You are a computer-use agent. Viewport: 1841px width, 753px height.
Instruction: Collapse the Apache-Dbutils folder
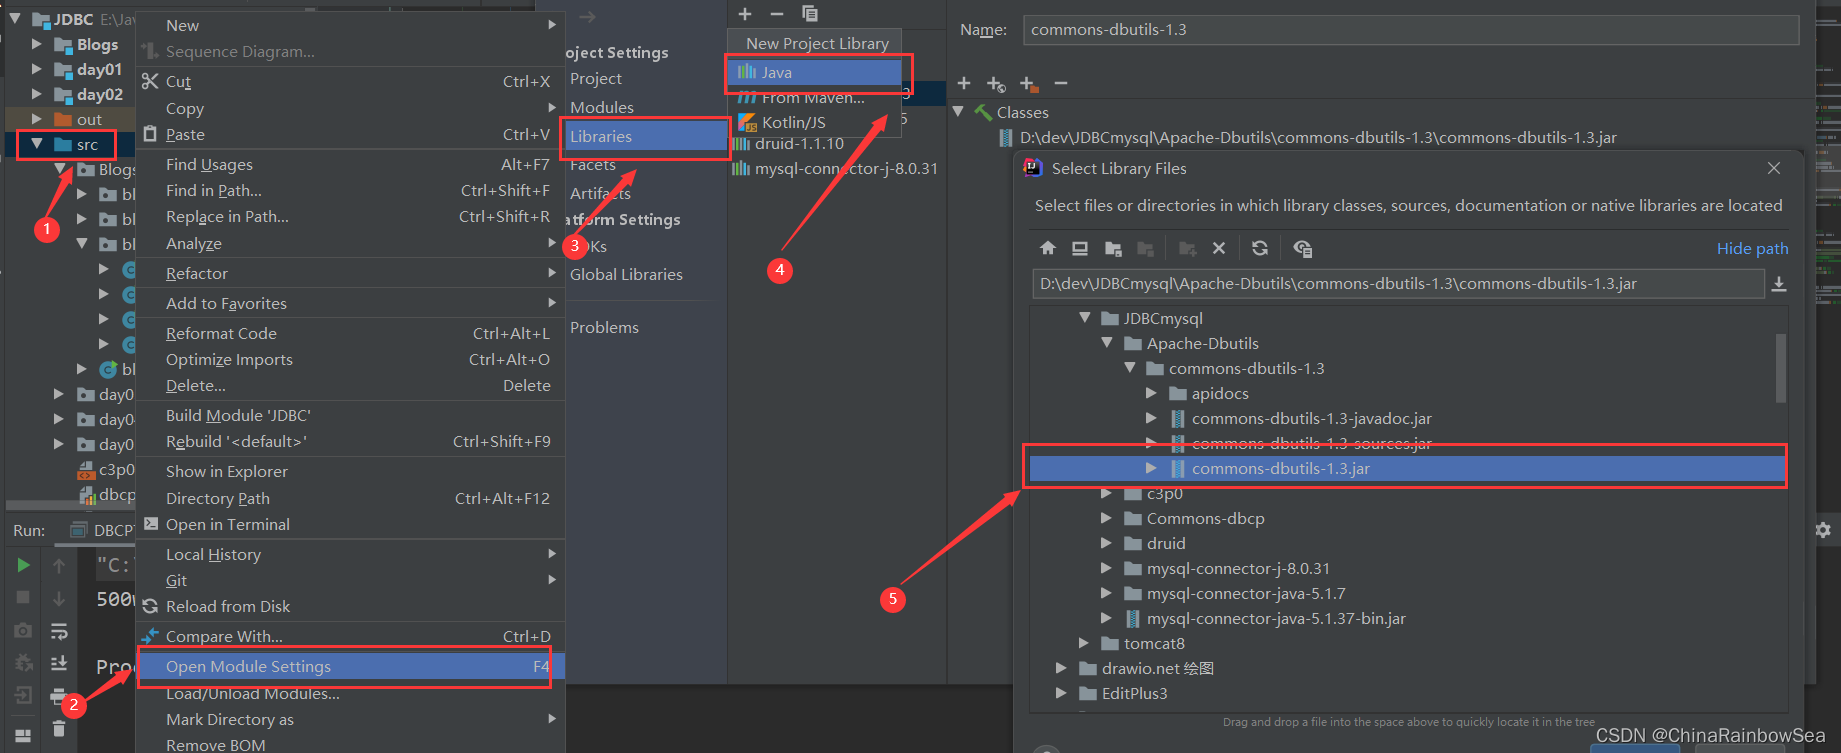(1107, 343)
